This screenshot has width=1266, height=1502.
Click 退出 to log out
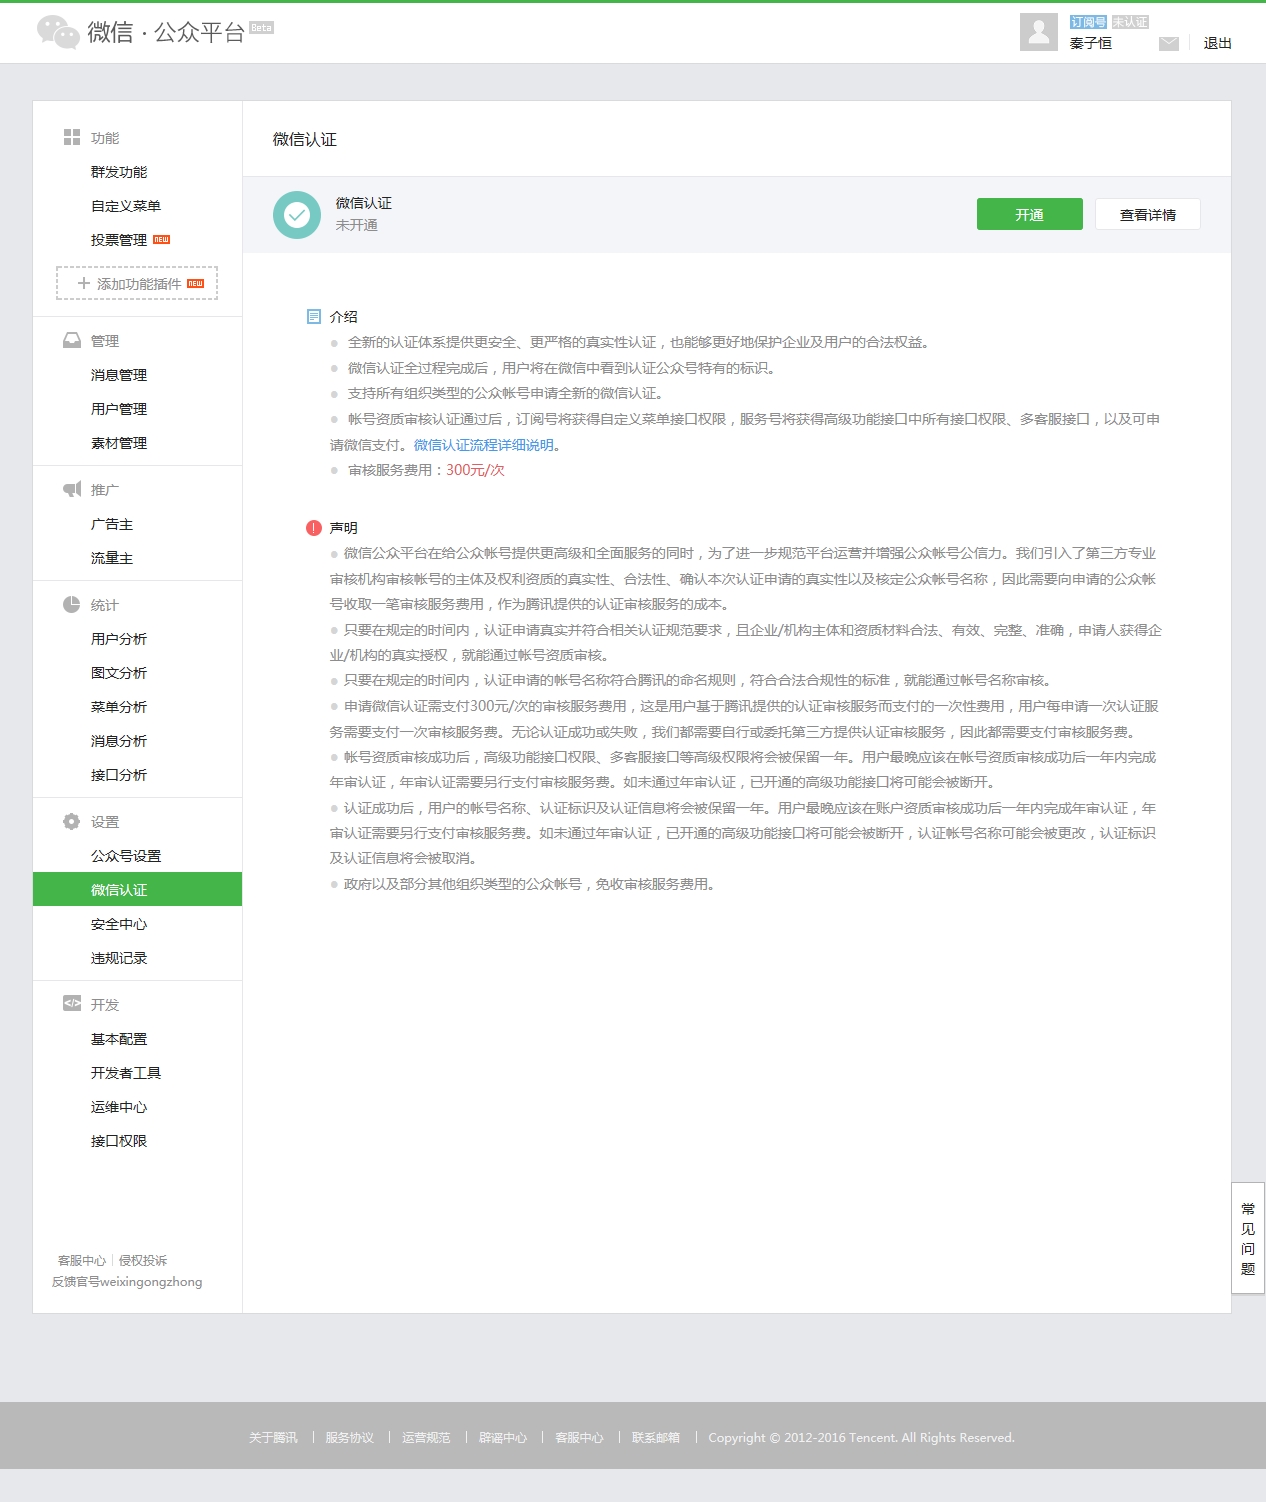[1218, 43]
